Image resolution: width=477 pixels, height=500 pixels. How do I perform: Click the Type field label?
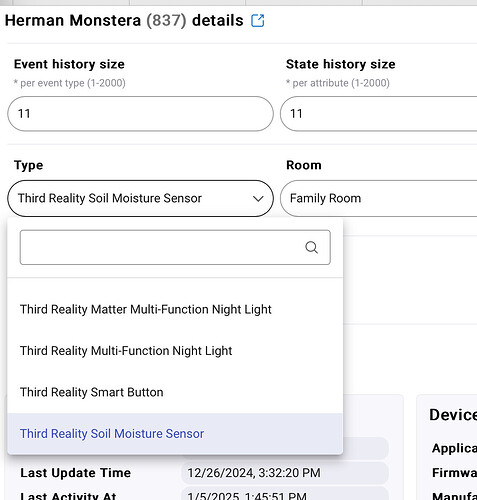[28, 165]
